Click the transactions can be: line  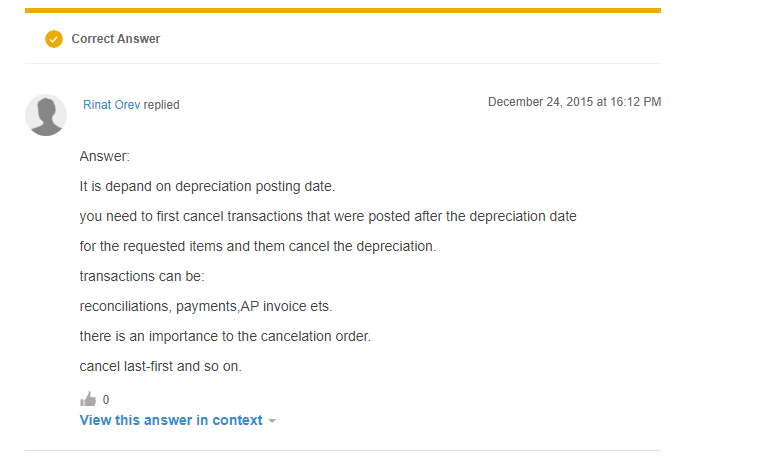142,276
